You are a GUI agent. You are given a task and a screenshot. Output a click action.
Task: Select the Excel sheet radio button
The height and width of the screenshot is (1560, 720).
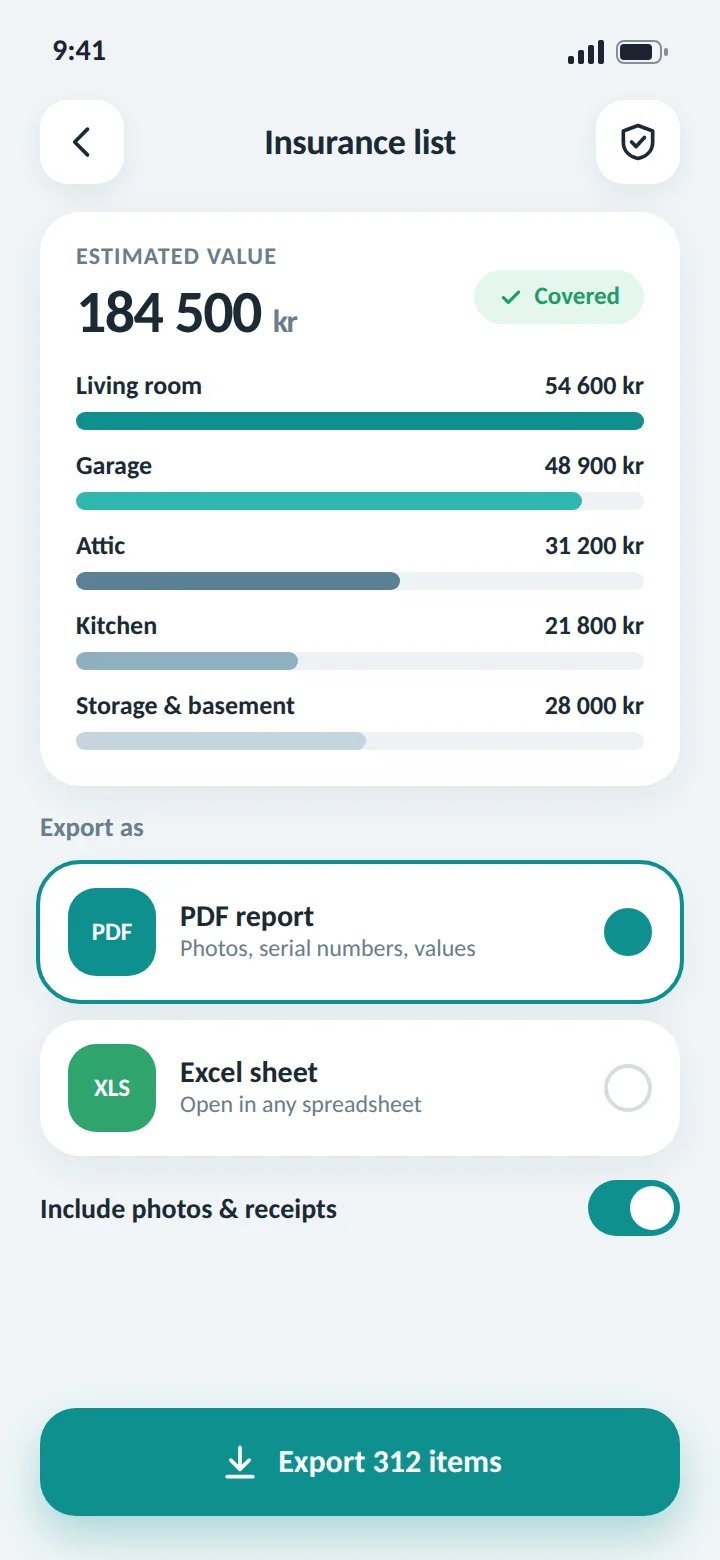coord(628,1088)
